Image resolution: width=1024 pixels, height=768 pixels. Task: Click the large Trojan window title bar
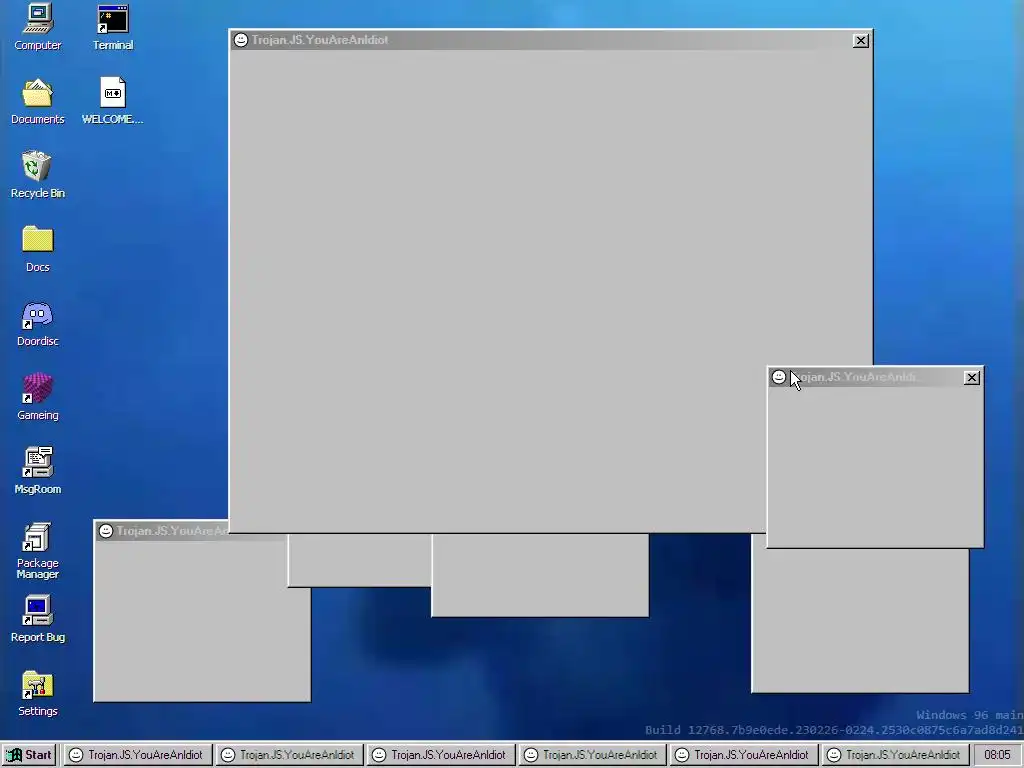click(x=551, y=40)
